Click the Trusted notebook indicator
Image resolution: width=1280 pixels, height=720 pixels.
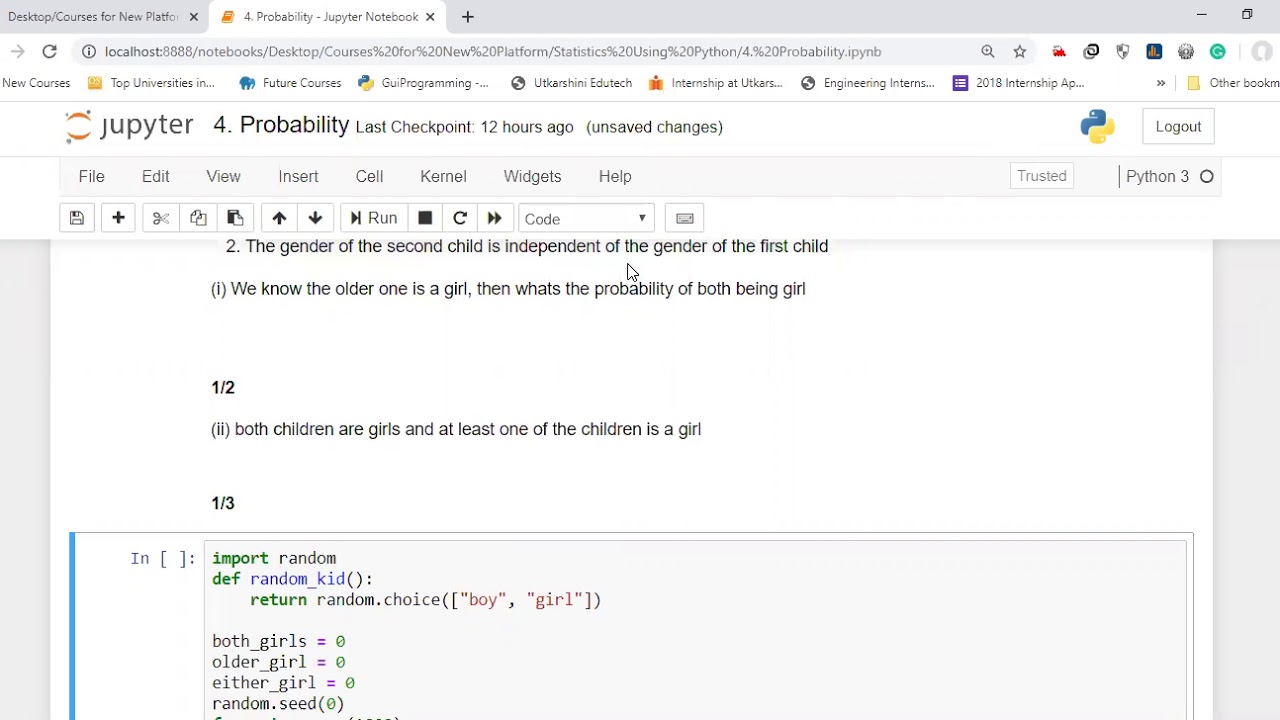point(1042,176)
